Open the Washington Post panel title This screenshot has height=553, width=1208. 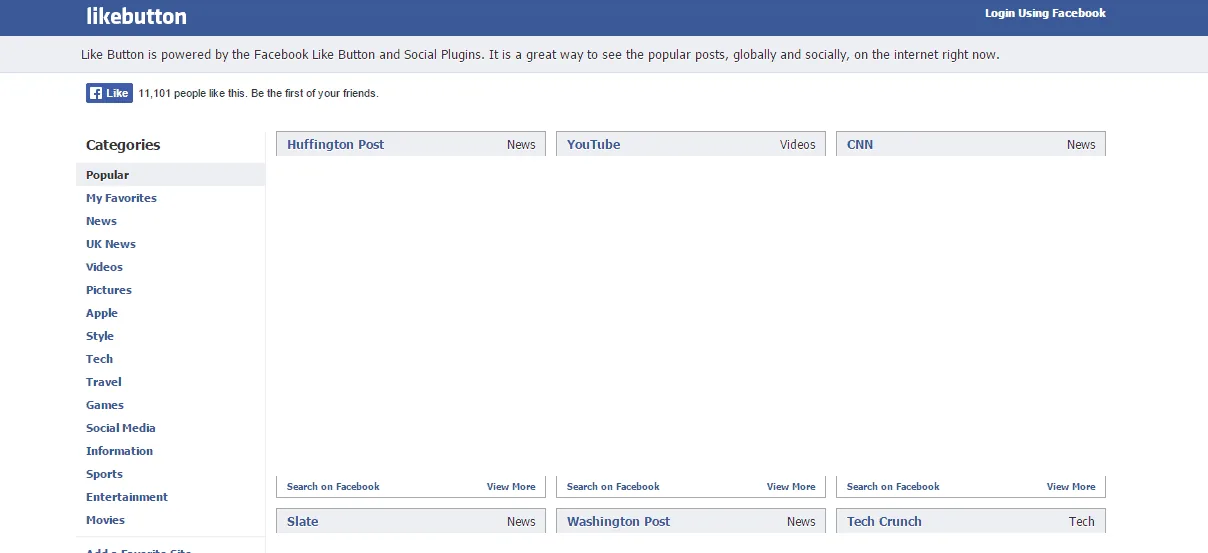click(618, 521)
